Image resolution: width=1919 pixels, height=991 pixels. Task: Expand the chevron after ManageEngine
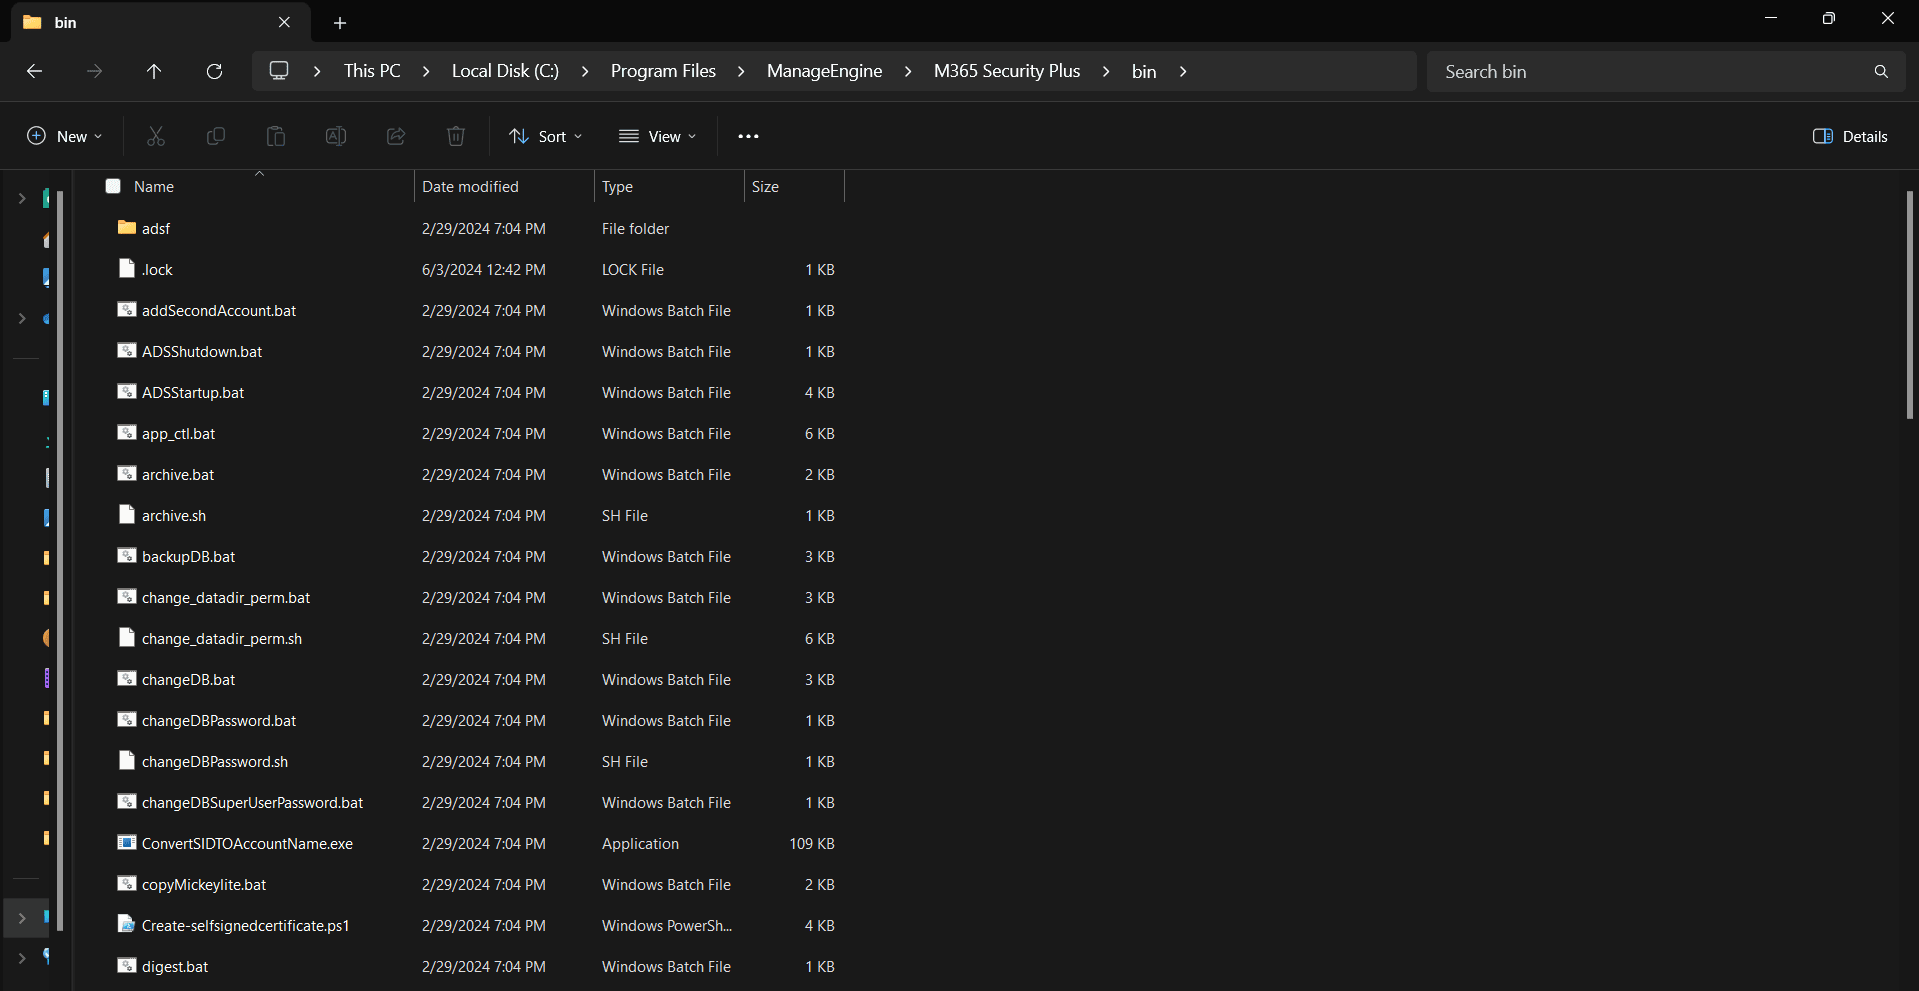click(x=908, y=71)
